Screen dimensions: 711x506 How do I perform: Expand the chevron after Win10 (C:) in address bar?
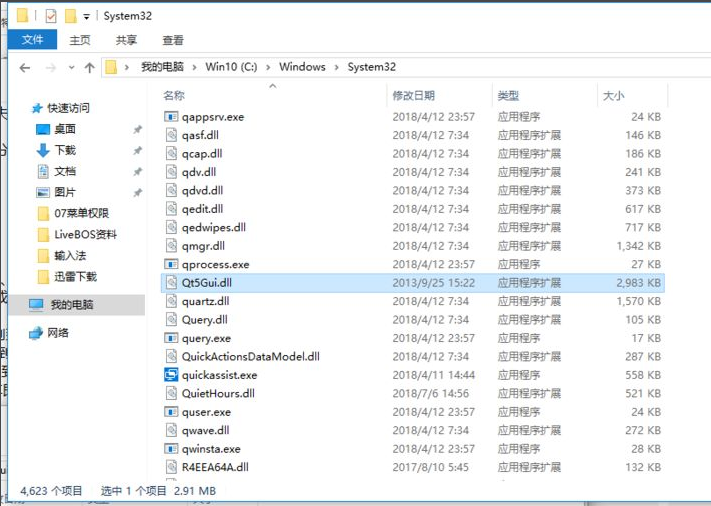[x=267, y=67]
